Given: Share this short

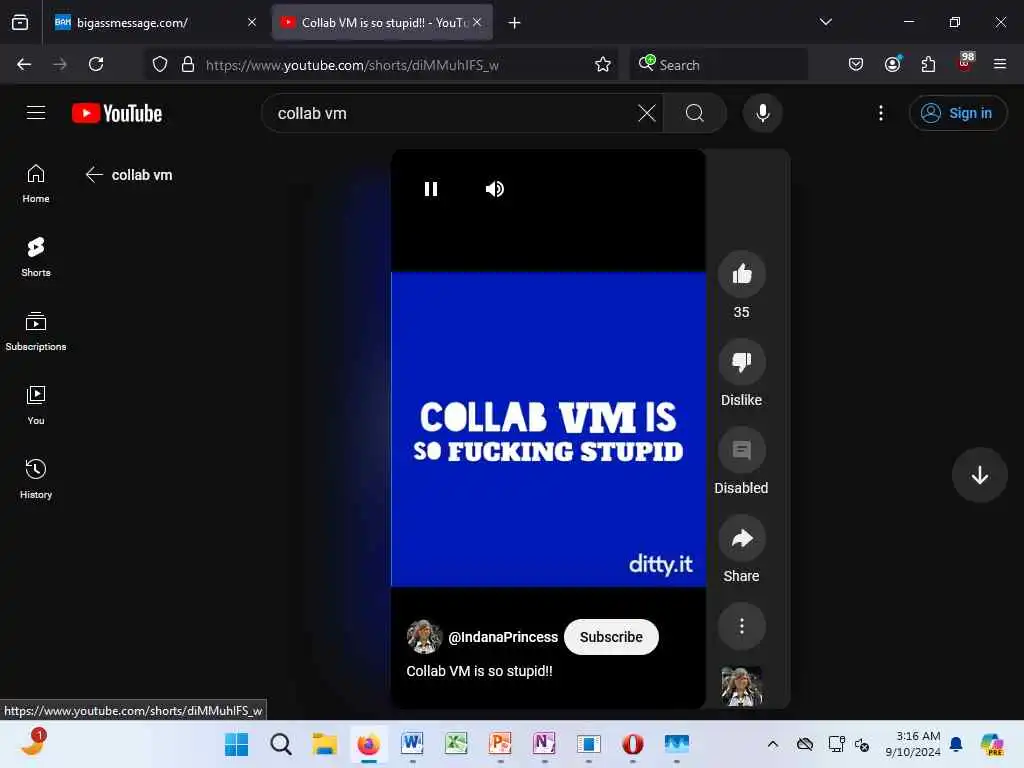Looking at the screenshot, I should point(741,538).
